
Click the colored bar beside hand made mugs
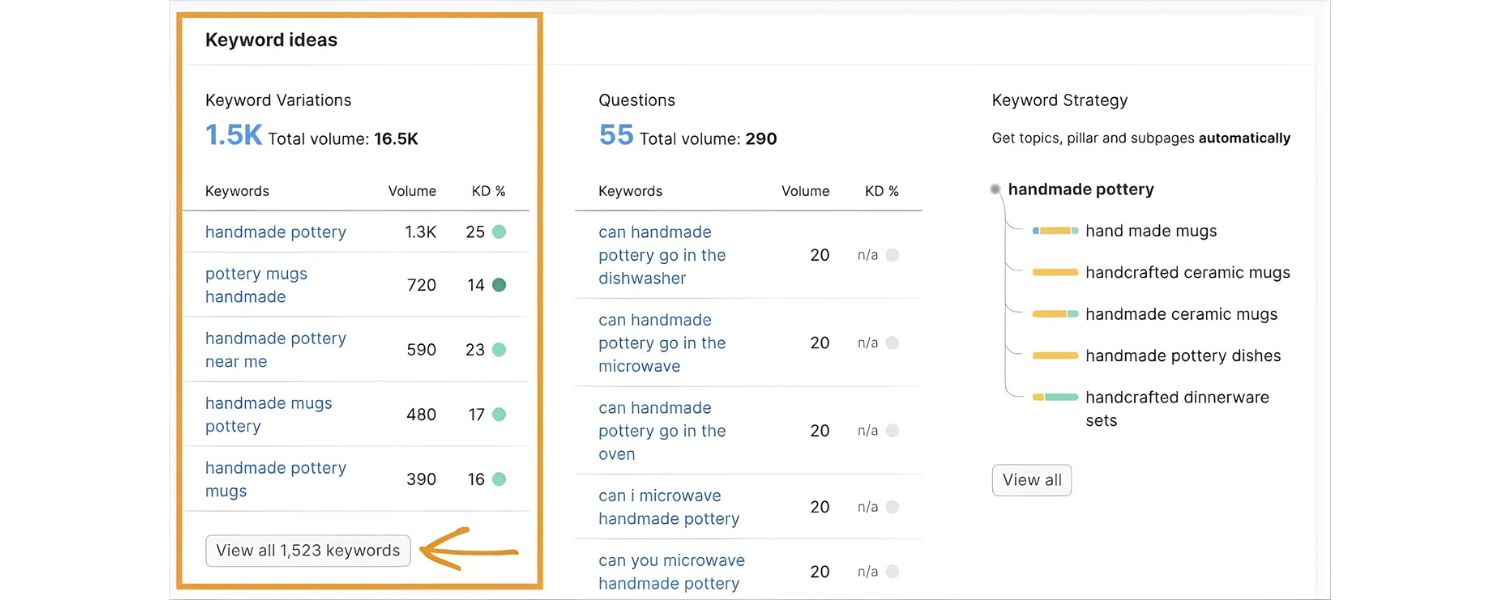tap(1055, 231)
